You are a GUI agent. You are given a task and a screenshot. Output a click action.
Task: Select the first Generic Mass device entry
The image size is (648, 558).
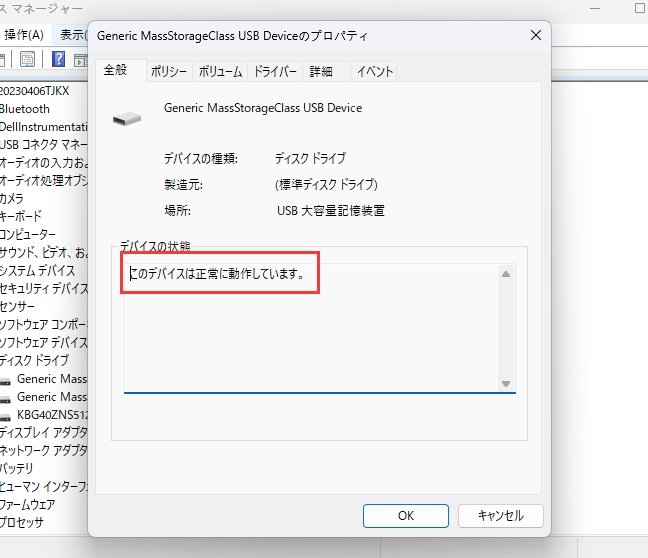(x=52, y=379)
